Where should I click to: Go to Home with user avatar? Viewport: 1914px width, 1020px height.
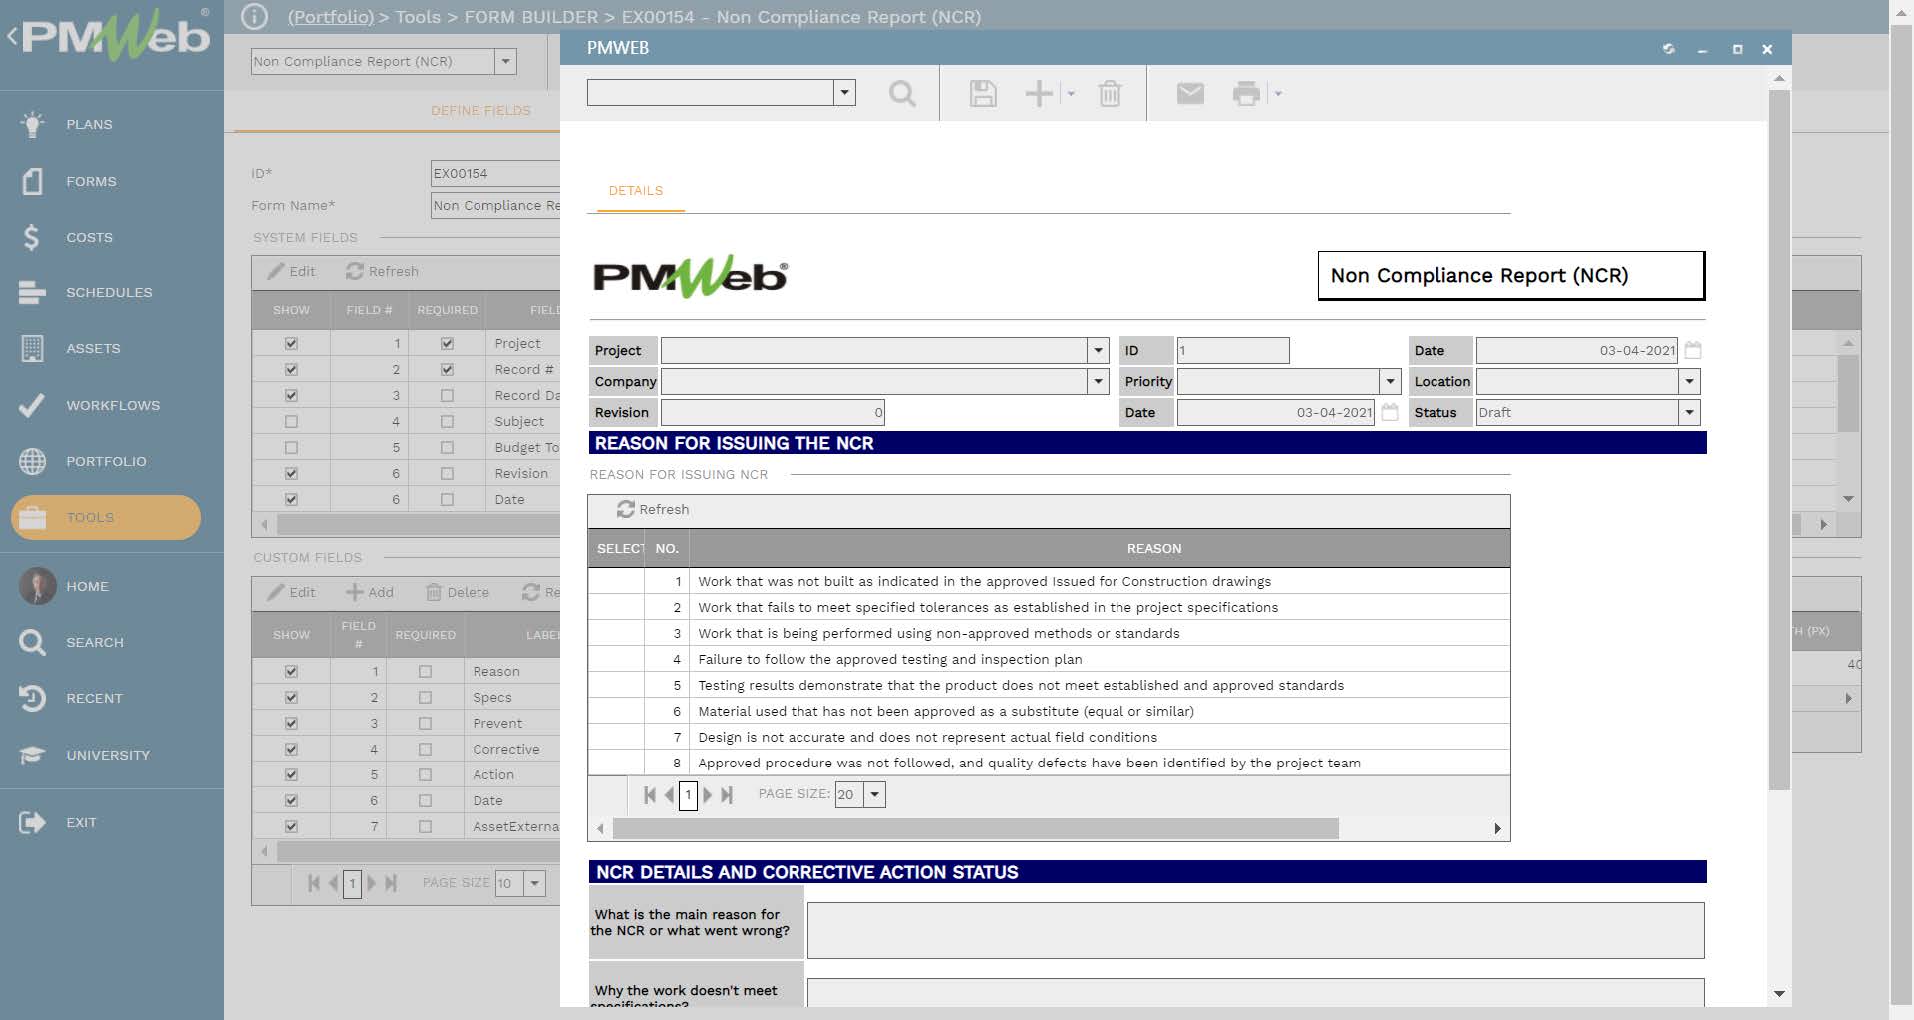(x=37, y=586)
